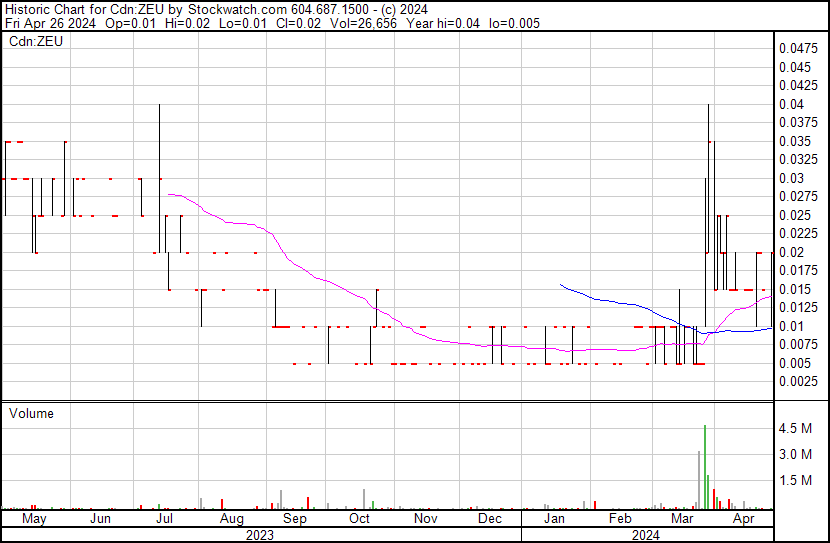Viewport: 830px width, 543px height.
Task: Click the 2023 year label
Action: 260,535
